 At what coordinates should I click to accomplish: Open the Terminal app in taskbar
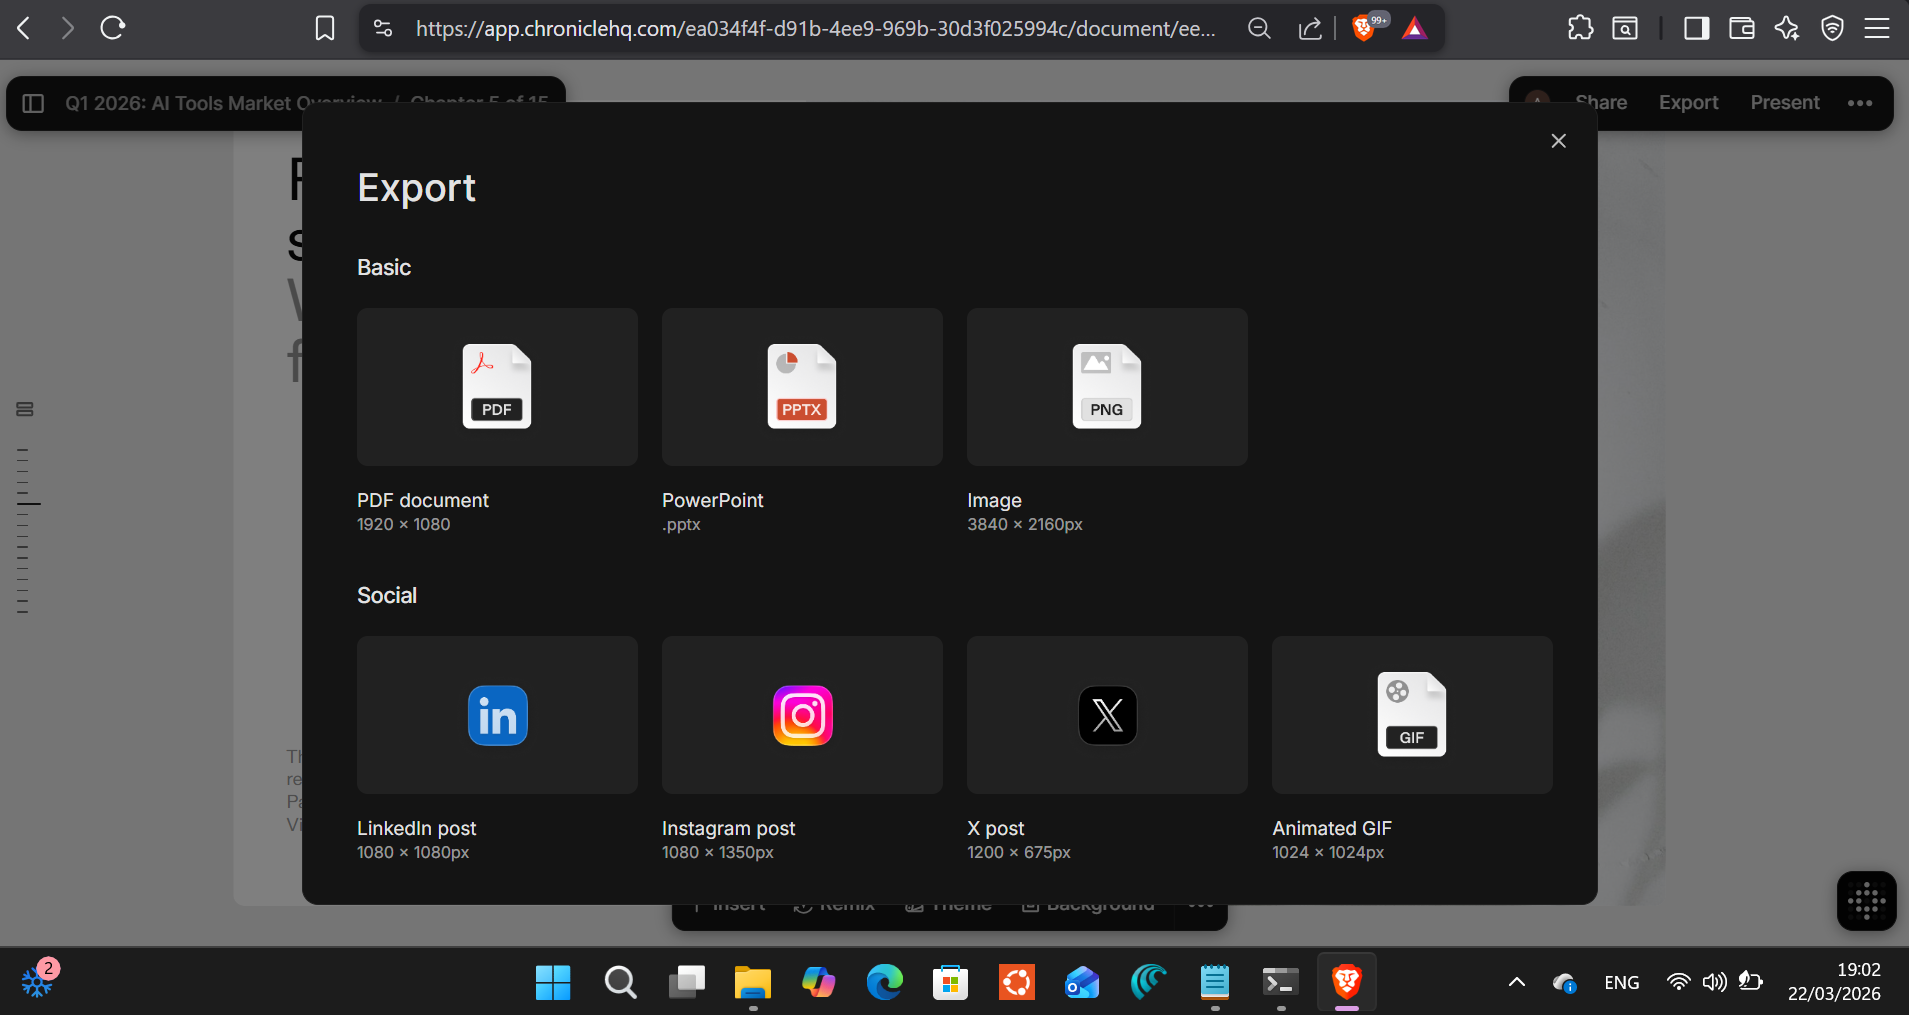point(1280,982)
